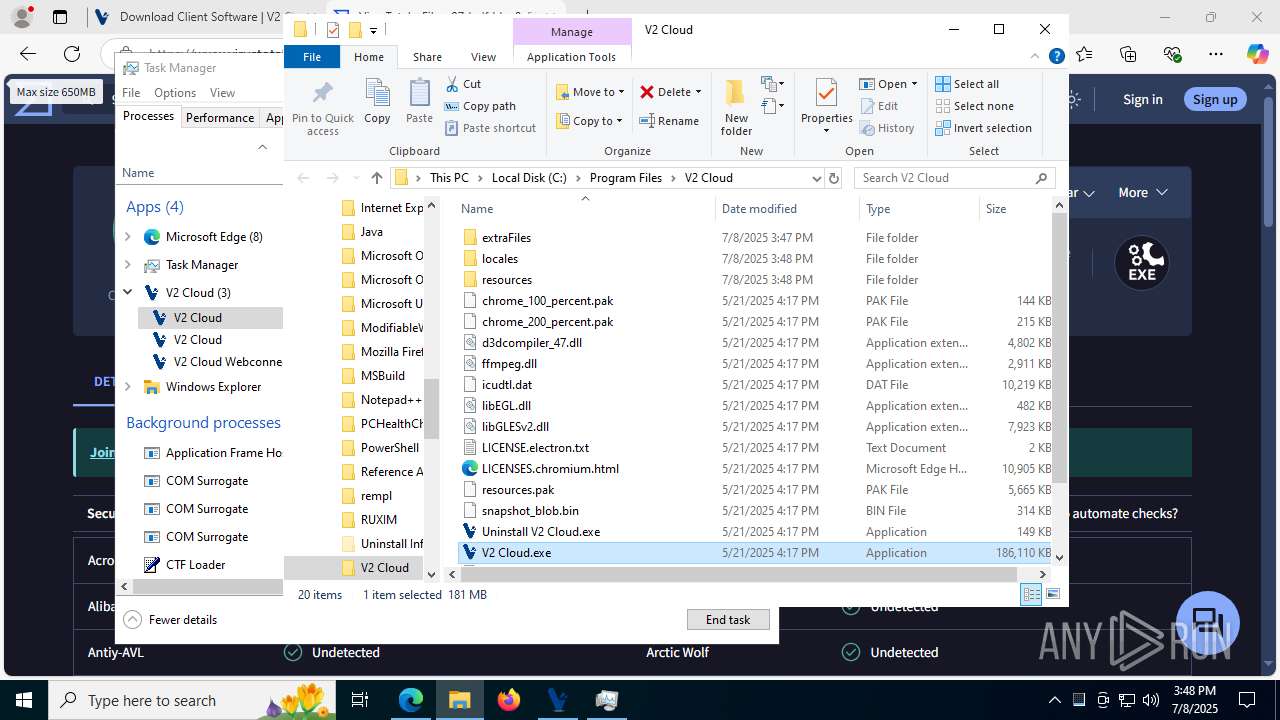
Task: Open V2 Cloud from the taskbar
Action: pos(558,700)
